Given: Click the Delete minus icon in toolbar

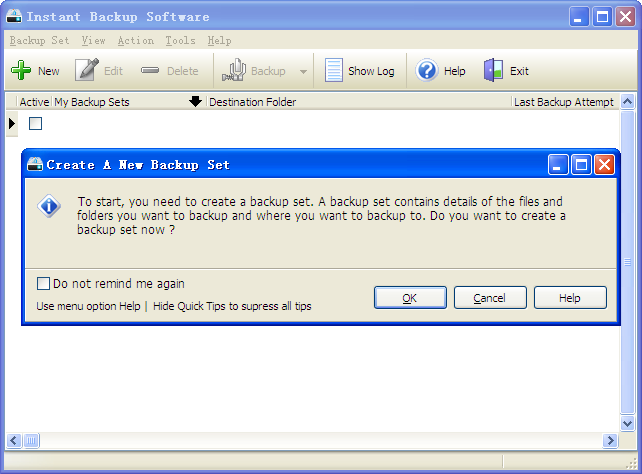Looking at the screenshot, I should click(151, 71).
